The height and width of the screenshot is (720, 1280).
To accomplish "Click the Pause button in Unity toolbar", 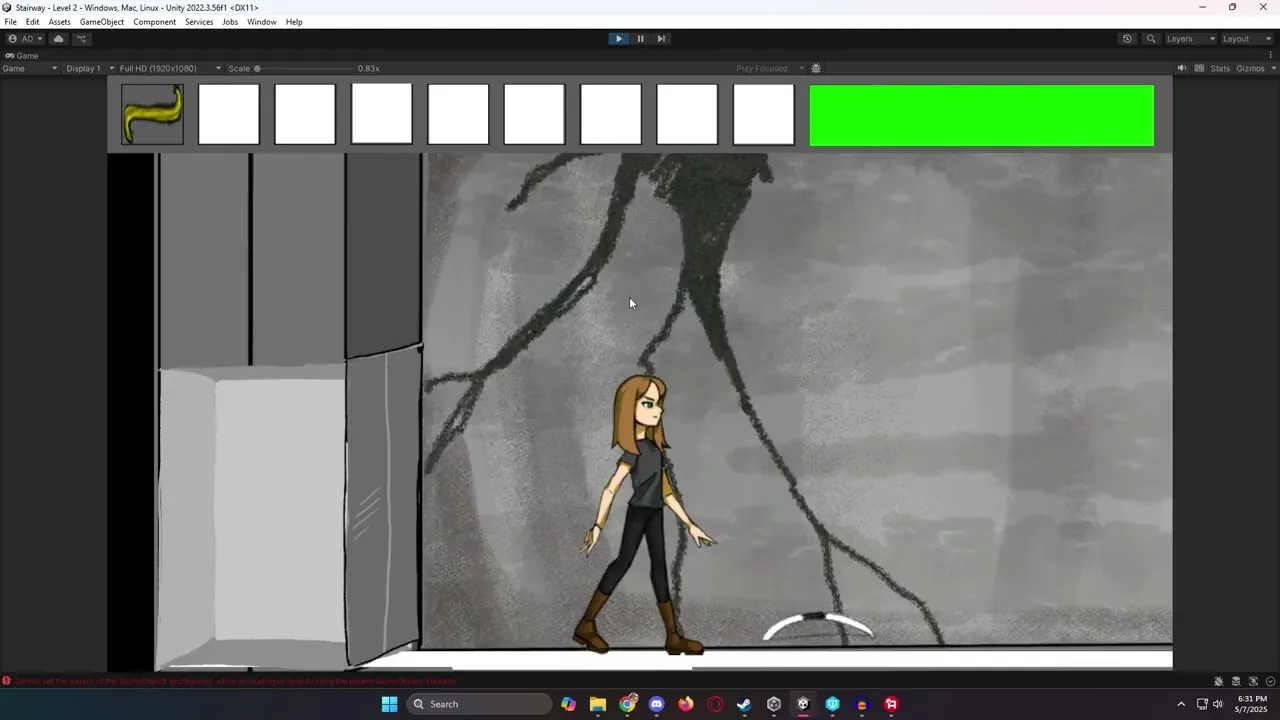I will point(640,39).
